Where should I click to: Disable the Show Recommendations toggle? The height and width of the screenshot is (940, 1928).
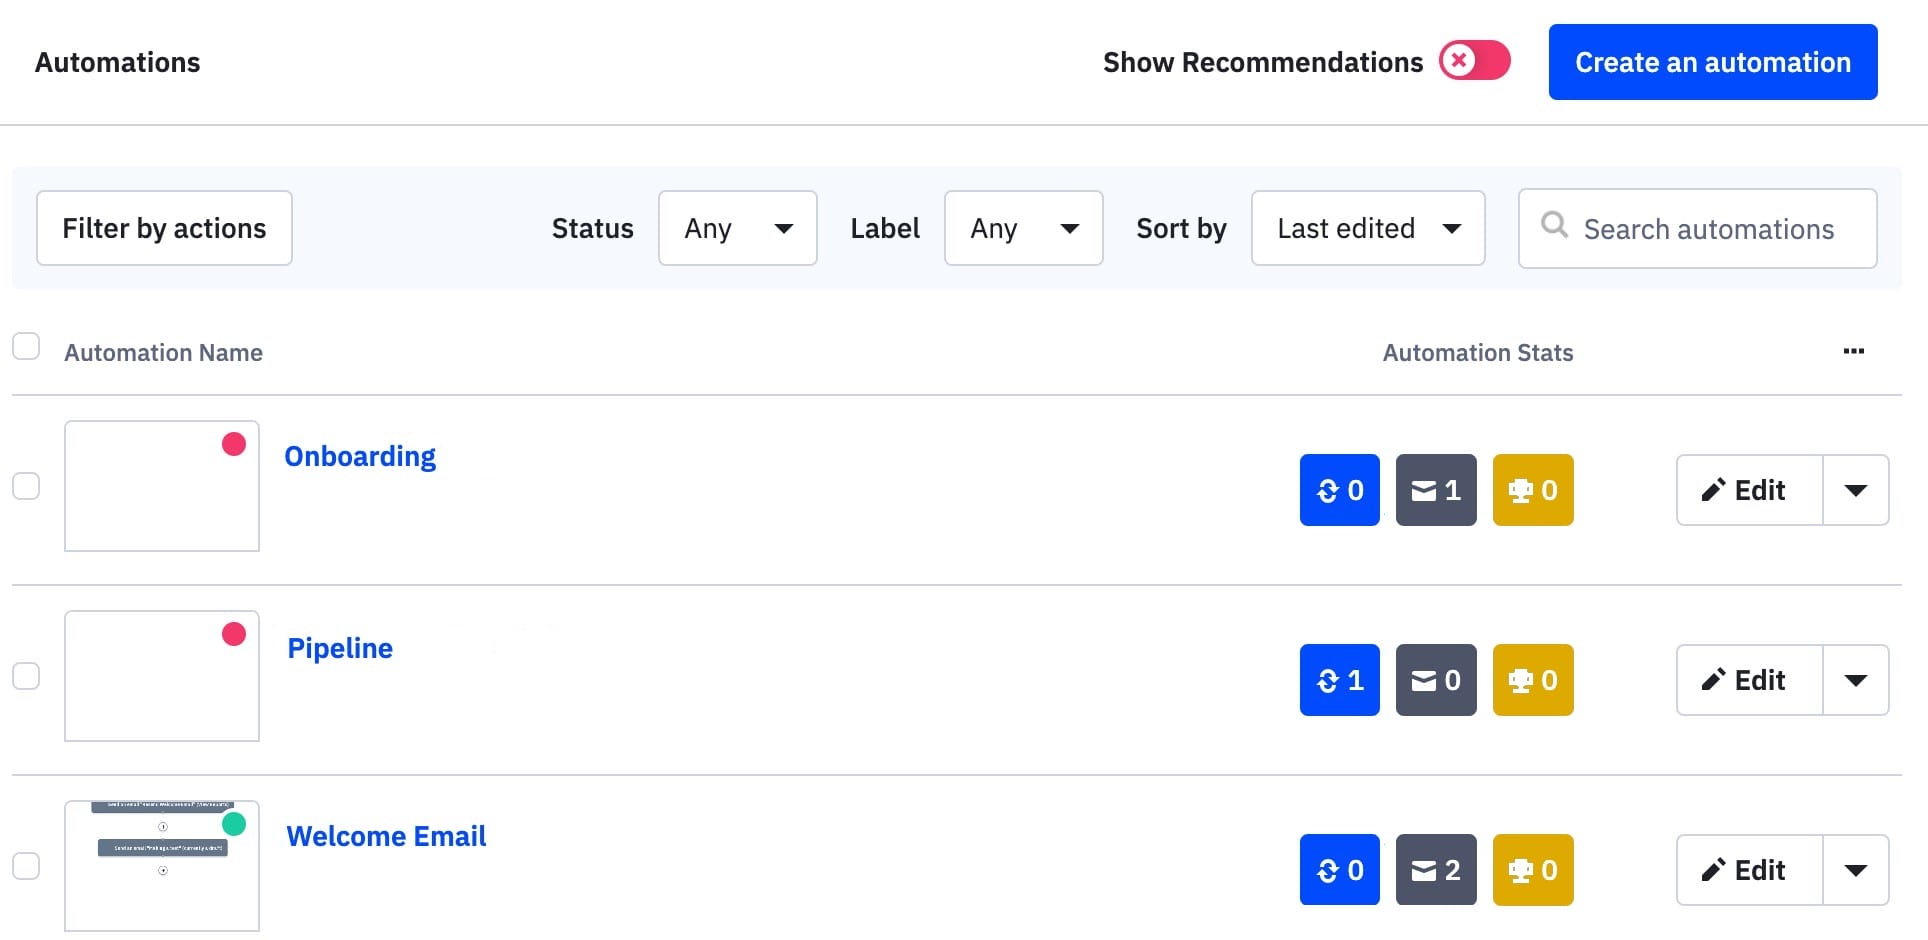[x=1475, y=61]
